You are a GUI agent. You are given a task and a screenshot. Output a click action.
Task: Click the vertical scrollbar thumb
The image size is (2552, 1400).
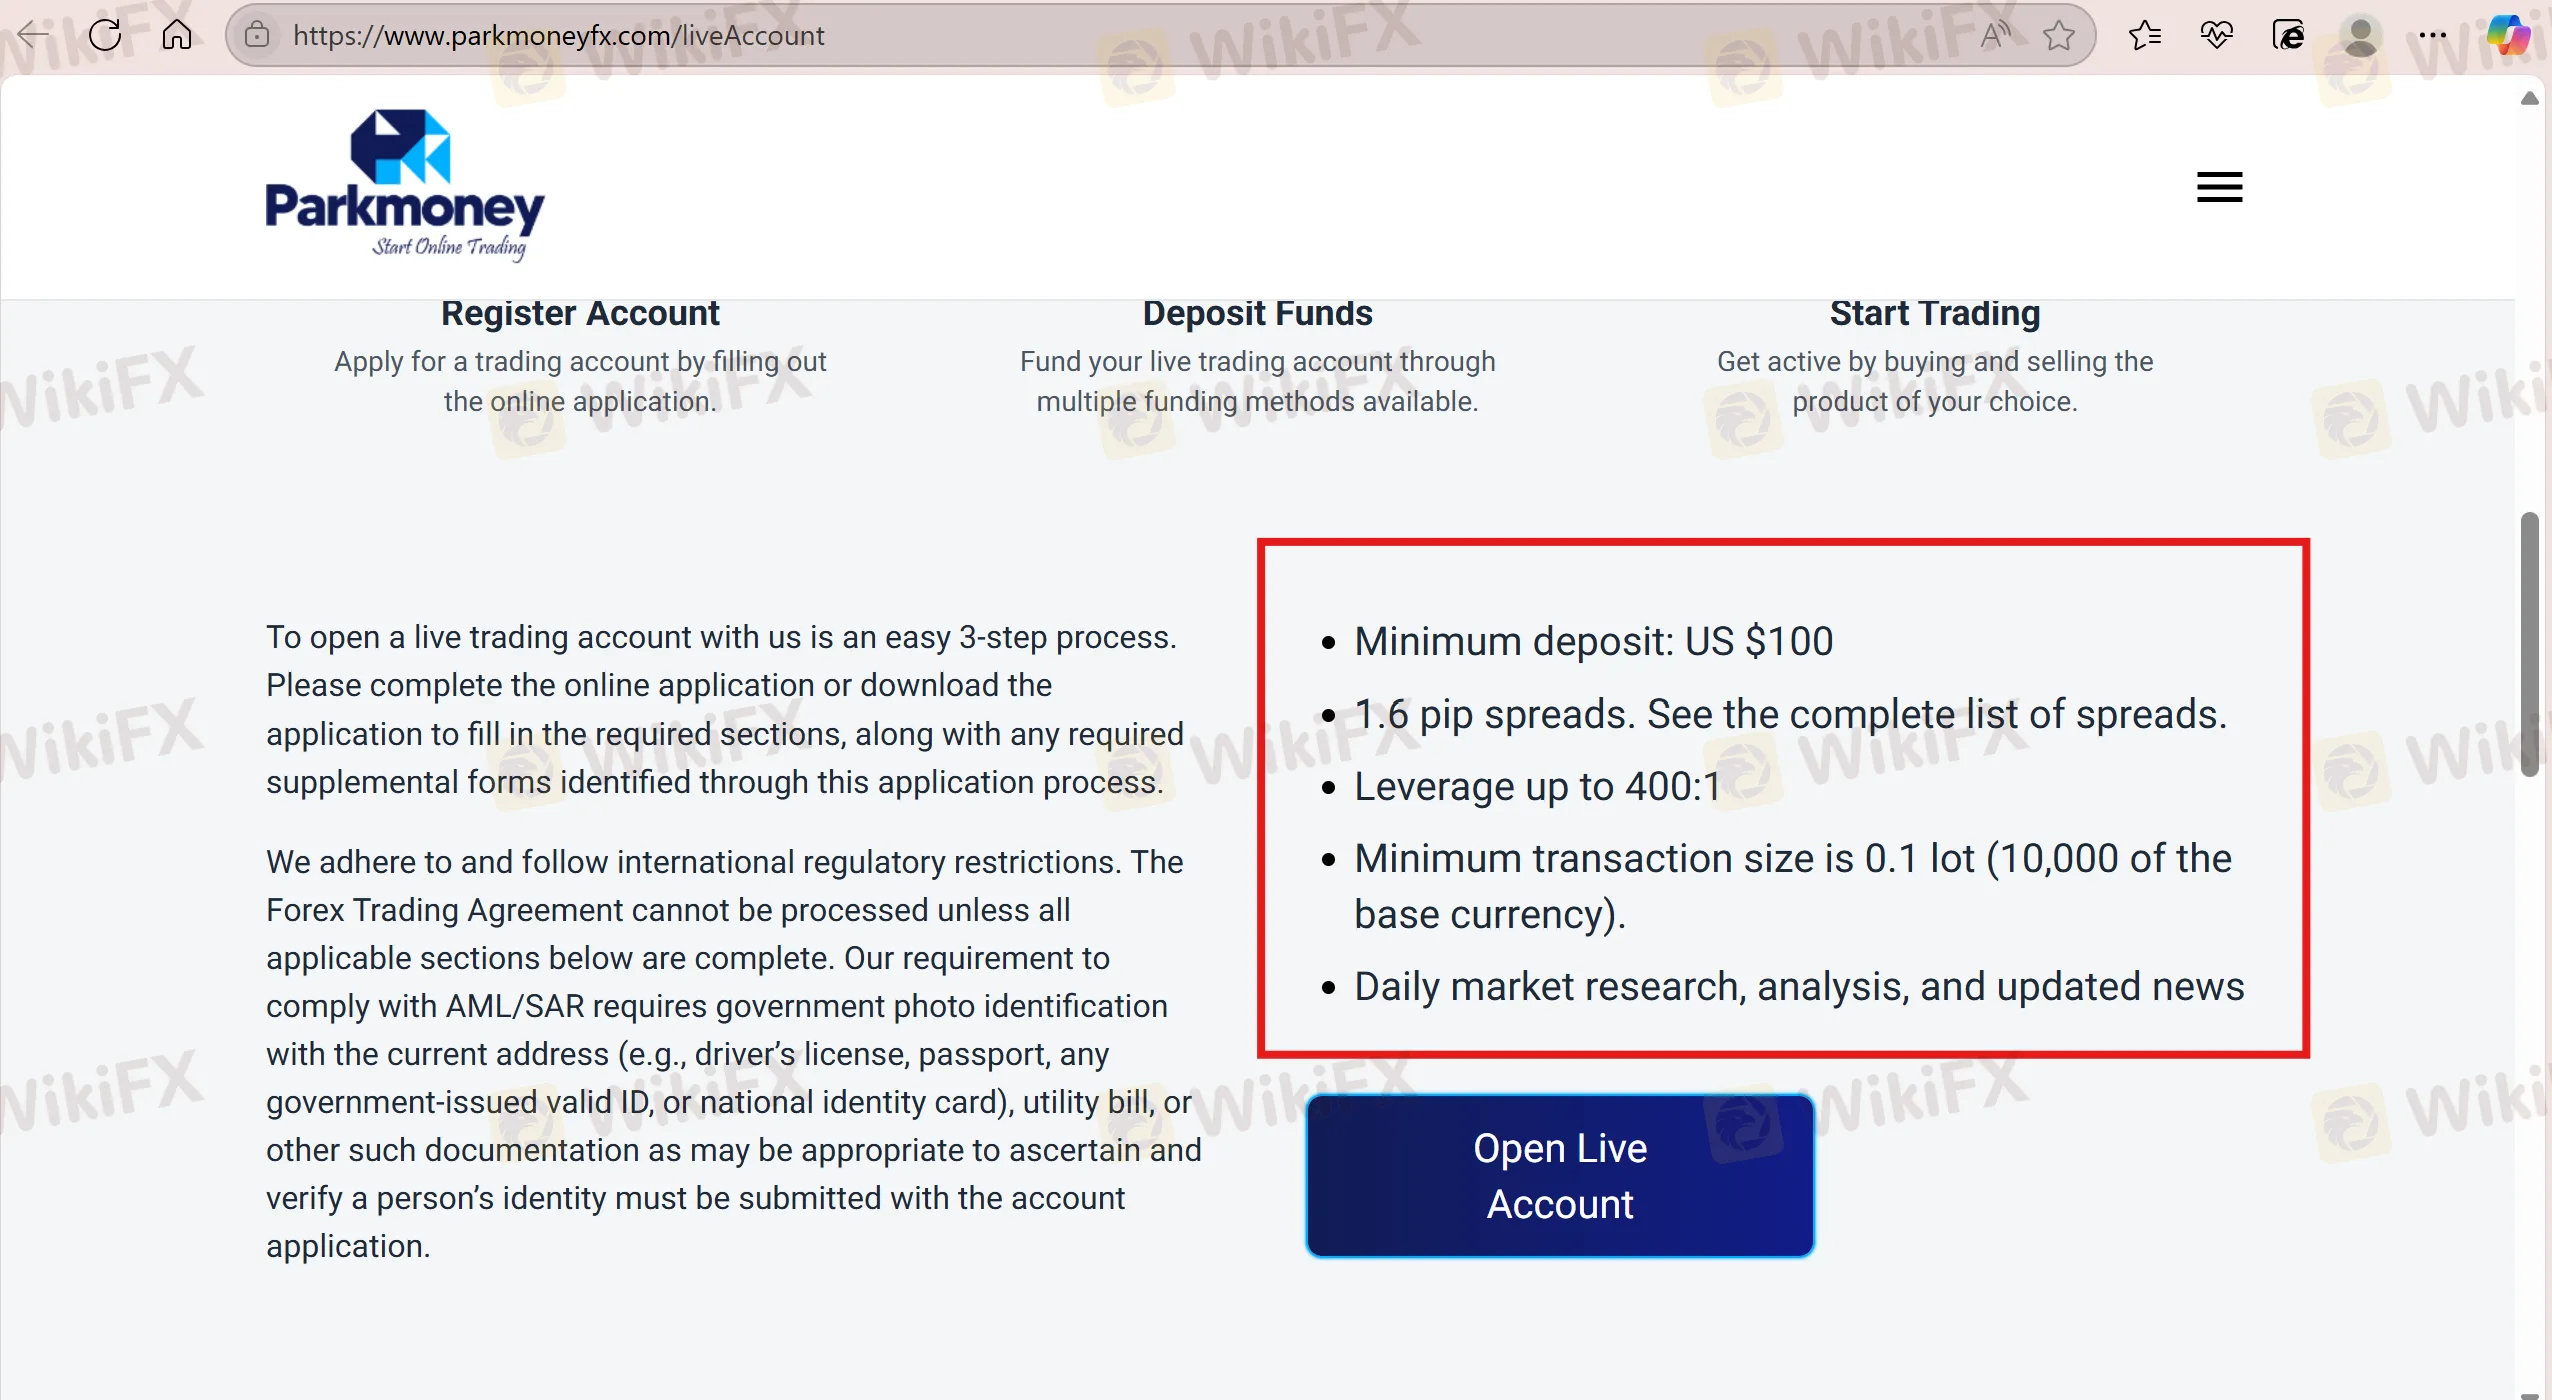[x=2529, y=644]
